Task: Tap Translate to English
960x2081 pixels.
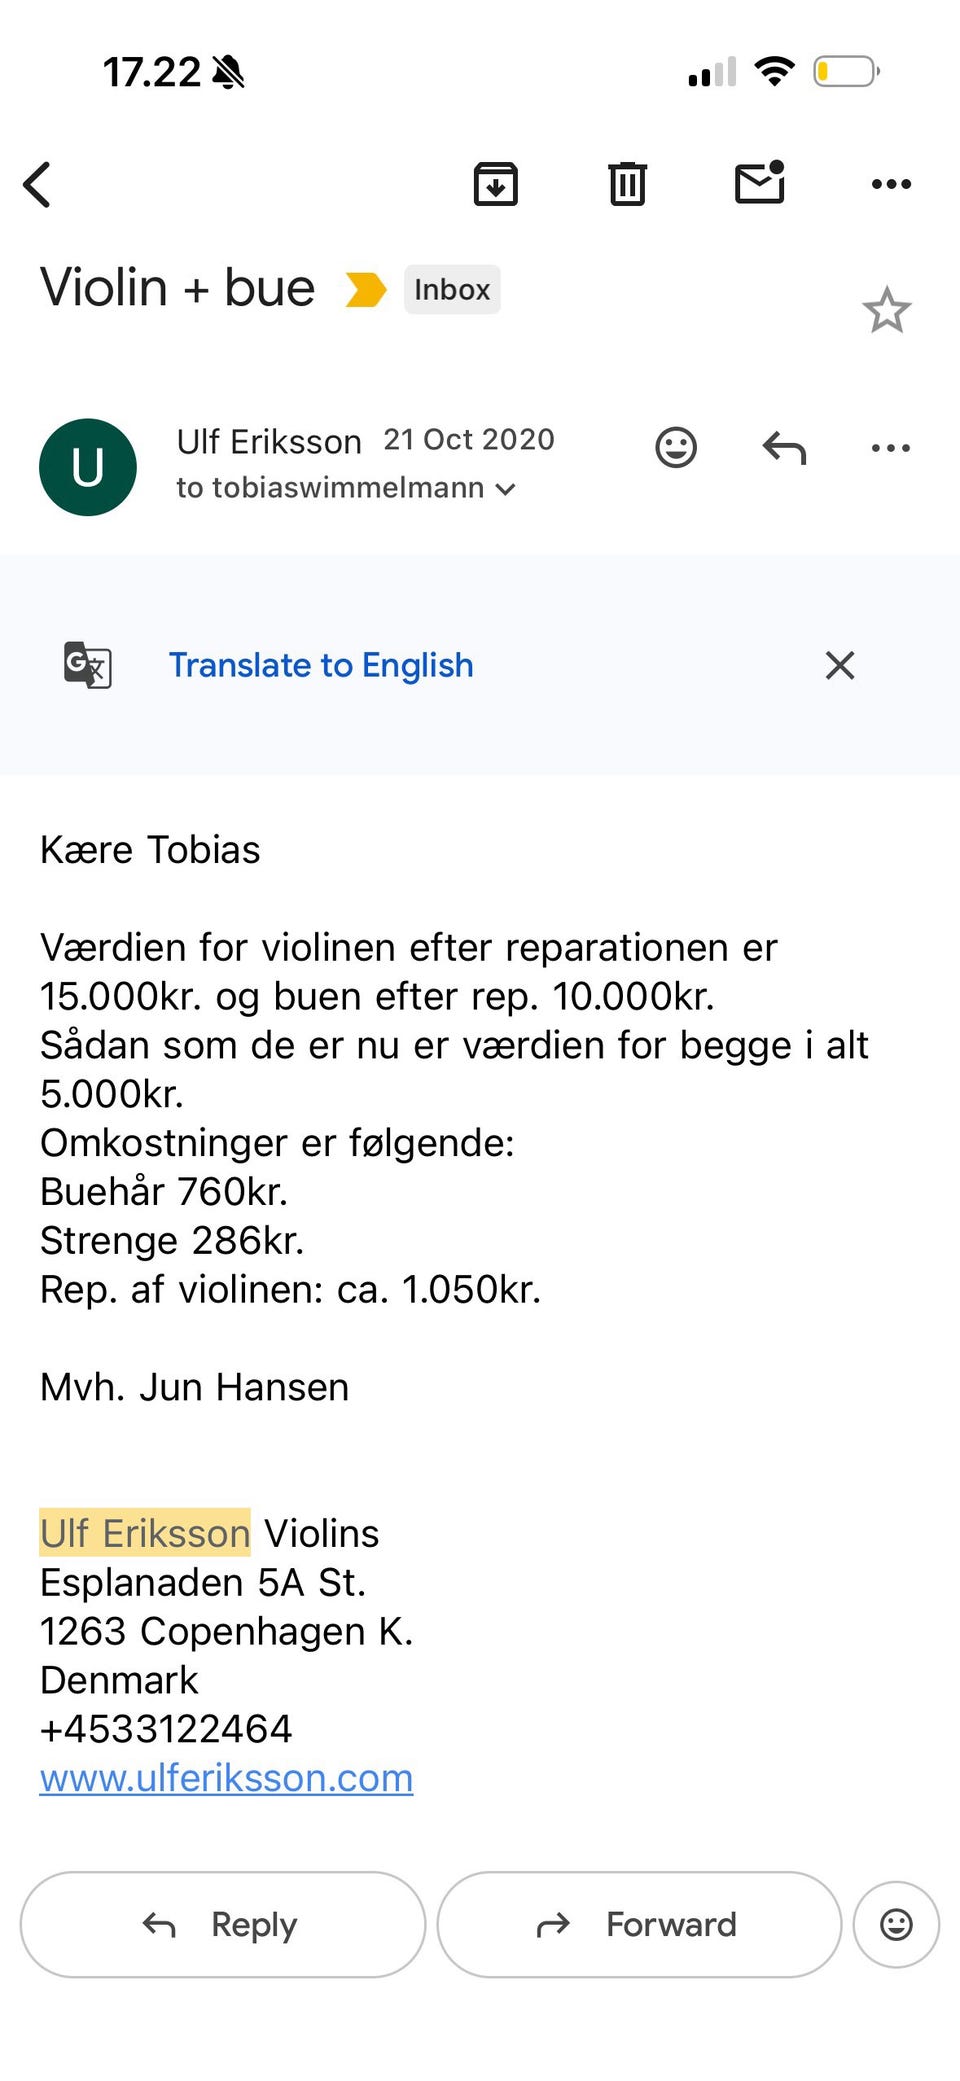Action: click(321, 665)
